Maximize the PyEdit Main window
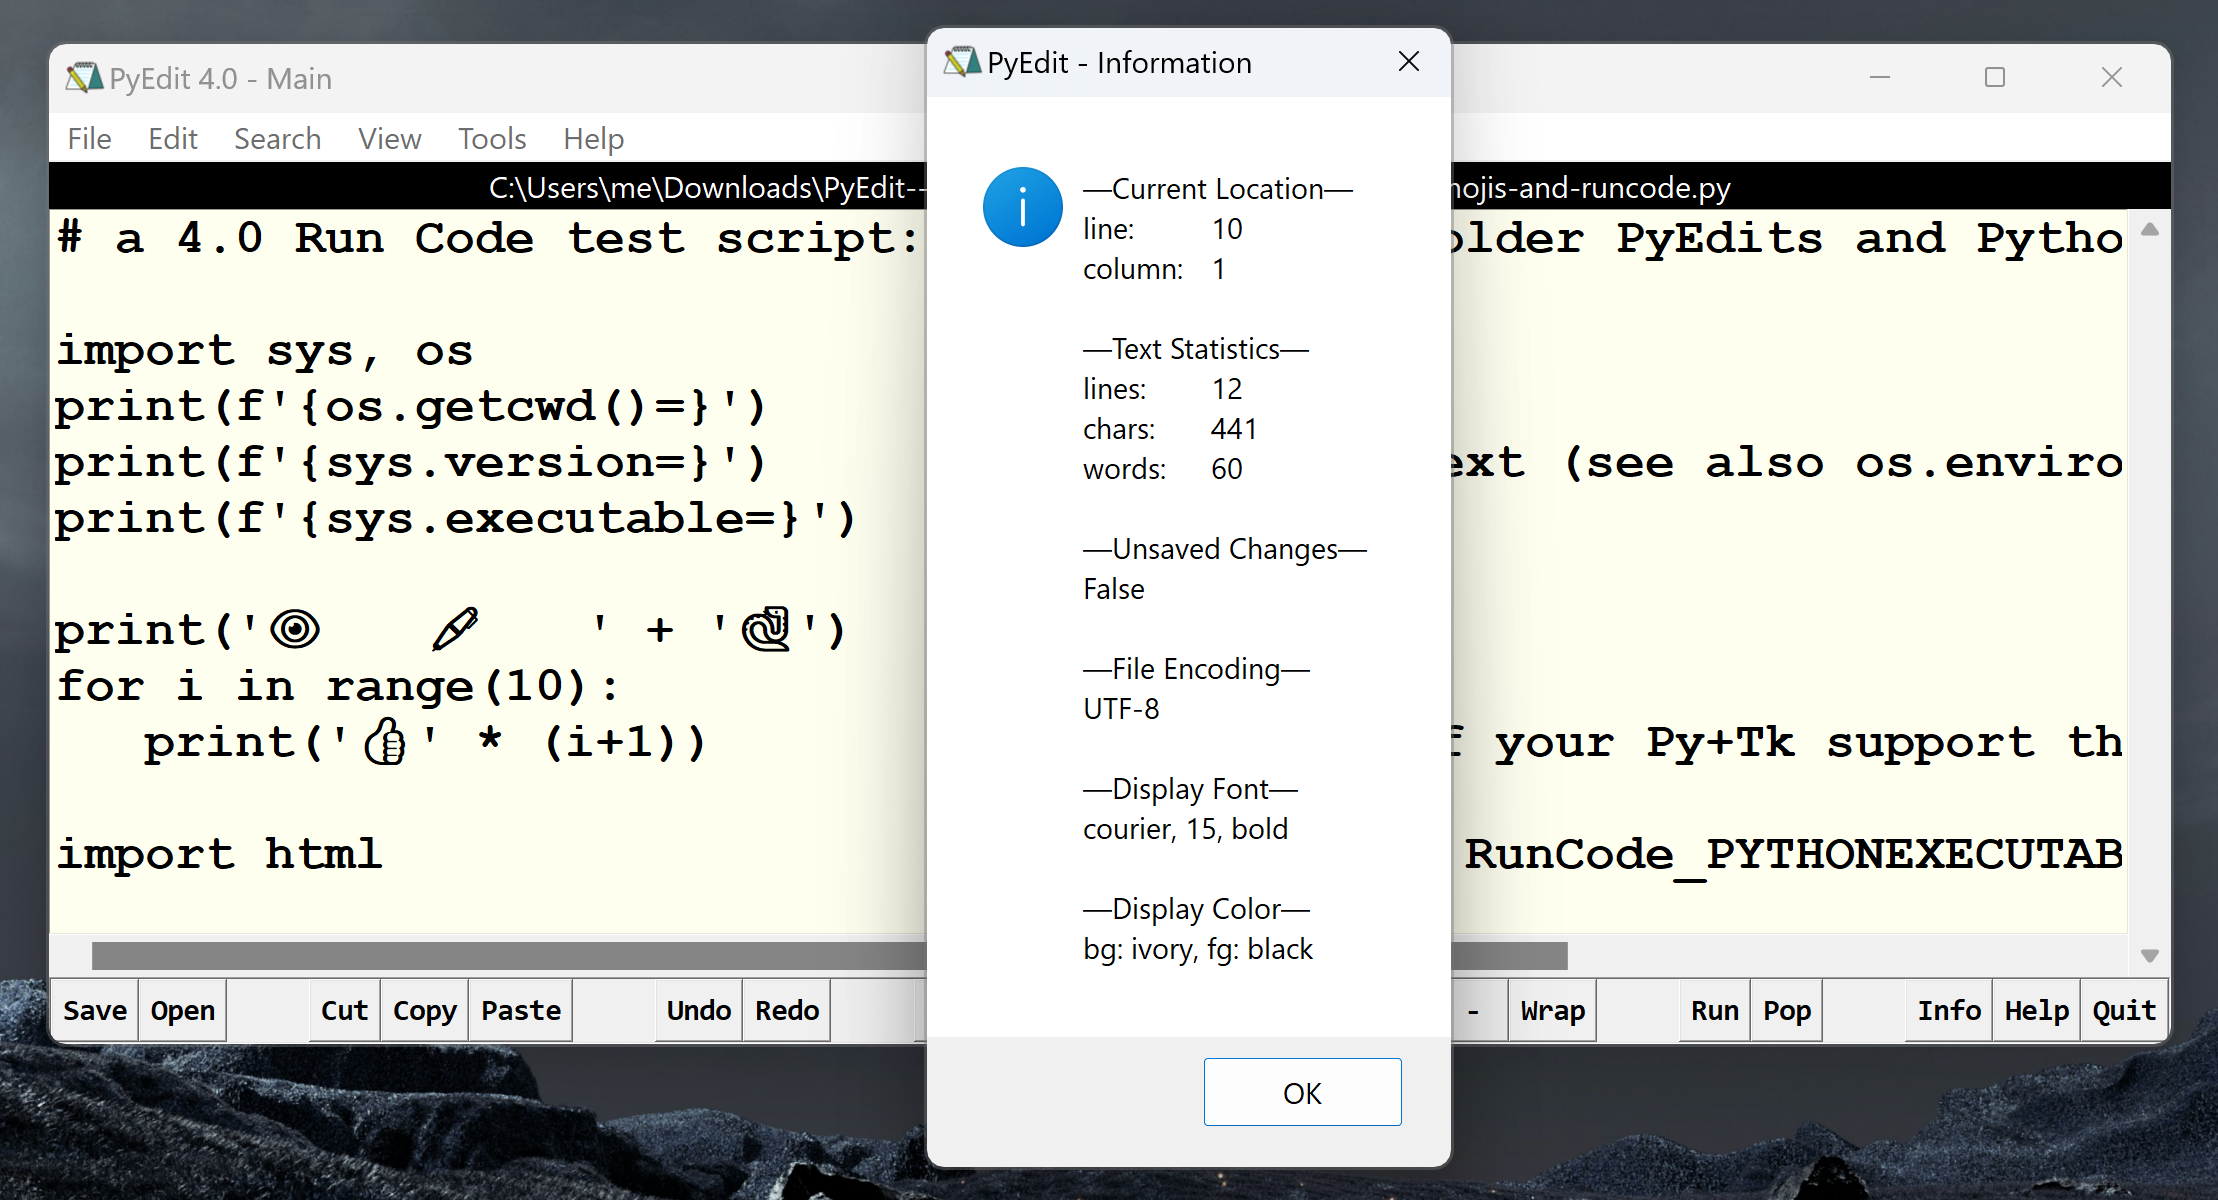Viewport: 2218px width, 1200px height. click(1995, 77)
